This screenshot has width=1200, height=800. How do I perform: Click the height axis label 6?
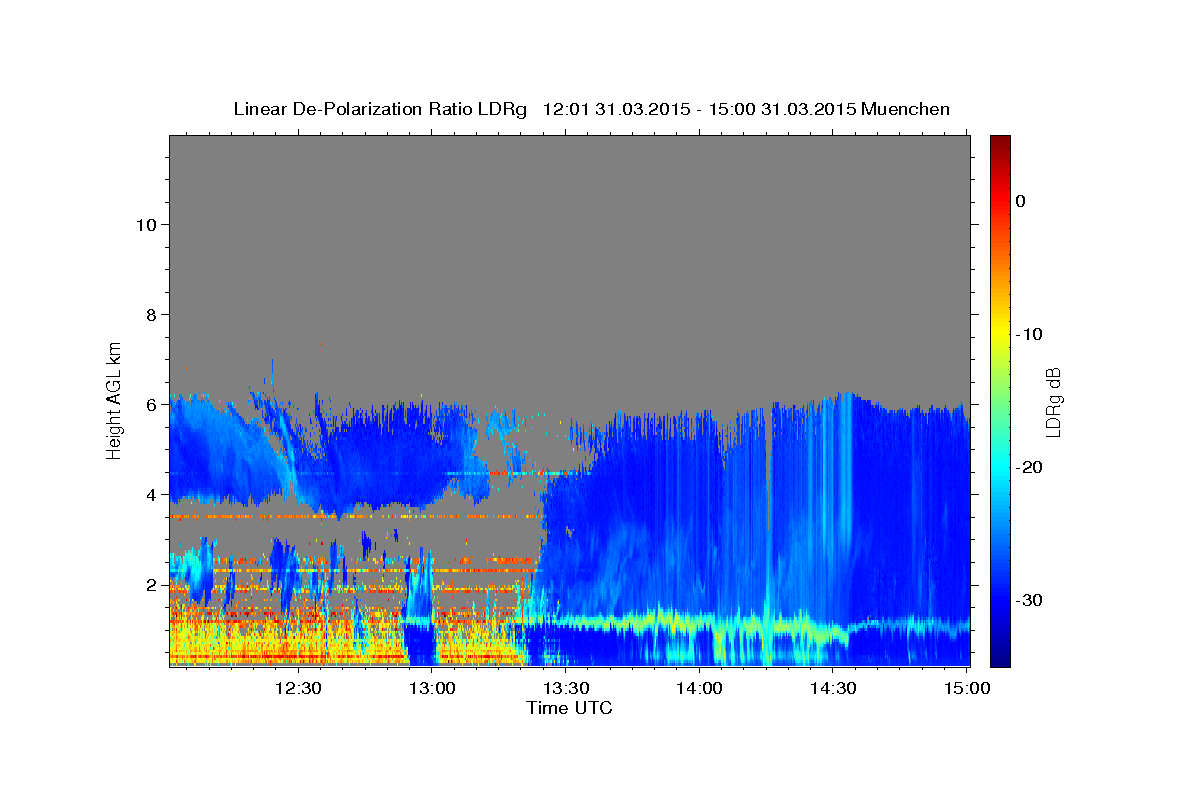(x=150, y=404)
